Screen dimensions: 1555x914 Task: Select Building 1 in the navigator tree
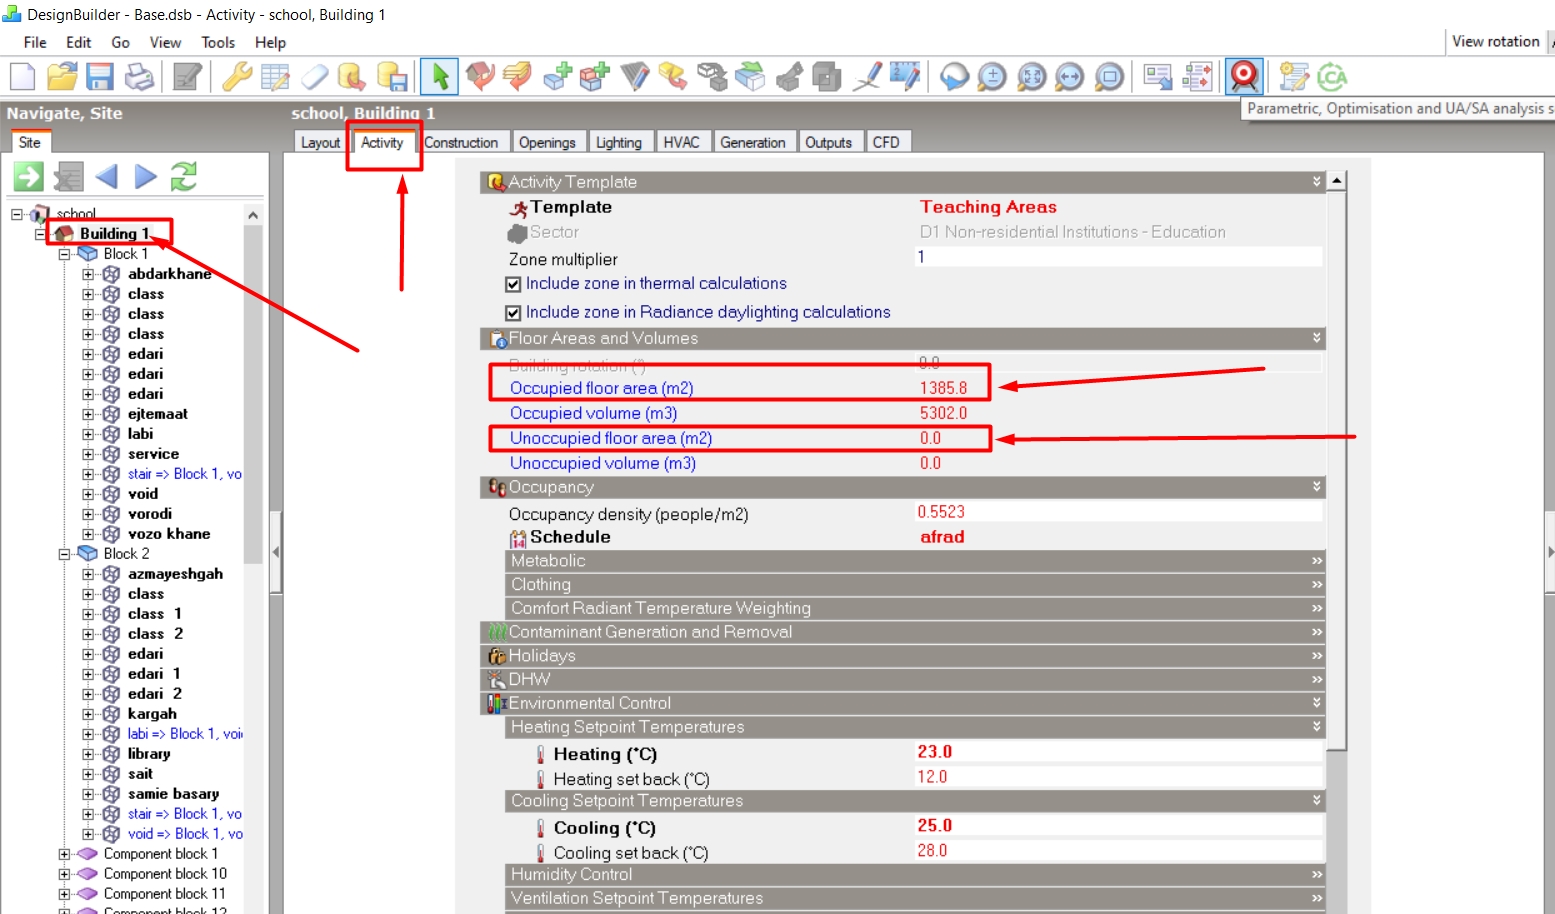pos(114,234)
